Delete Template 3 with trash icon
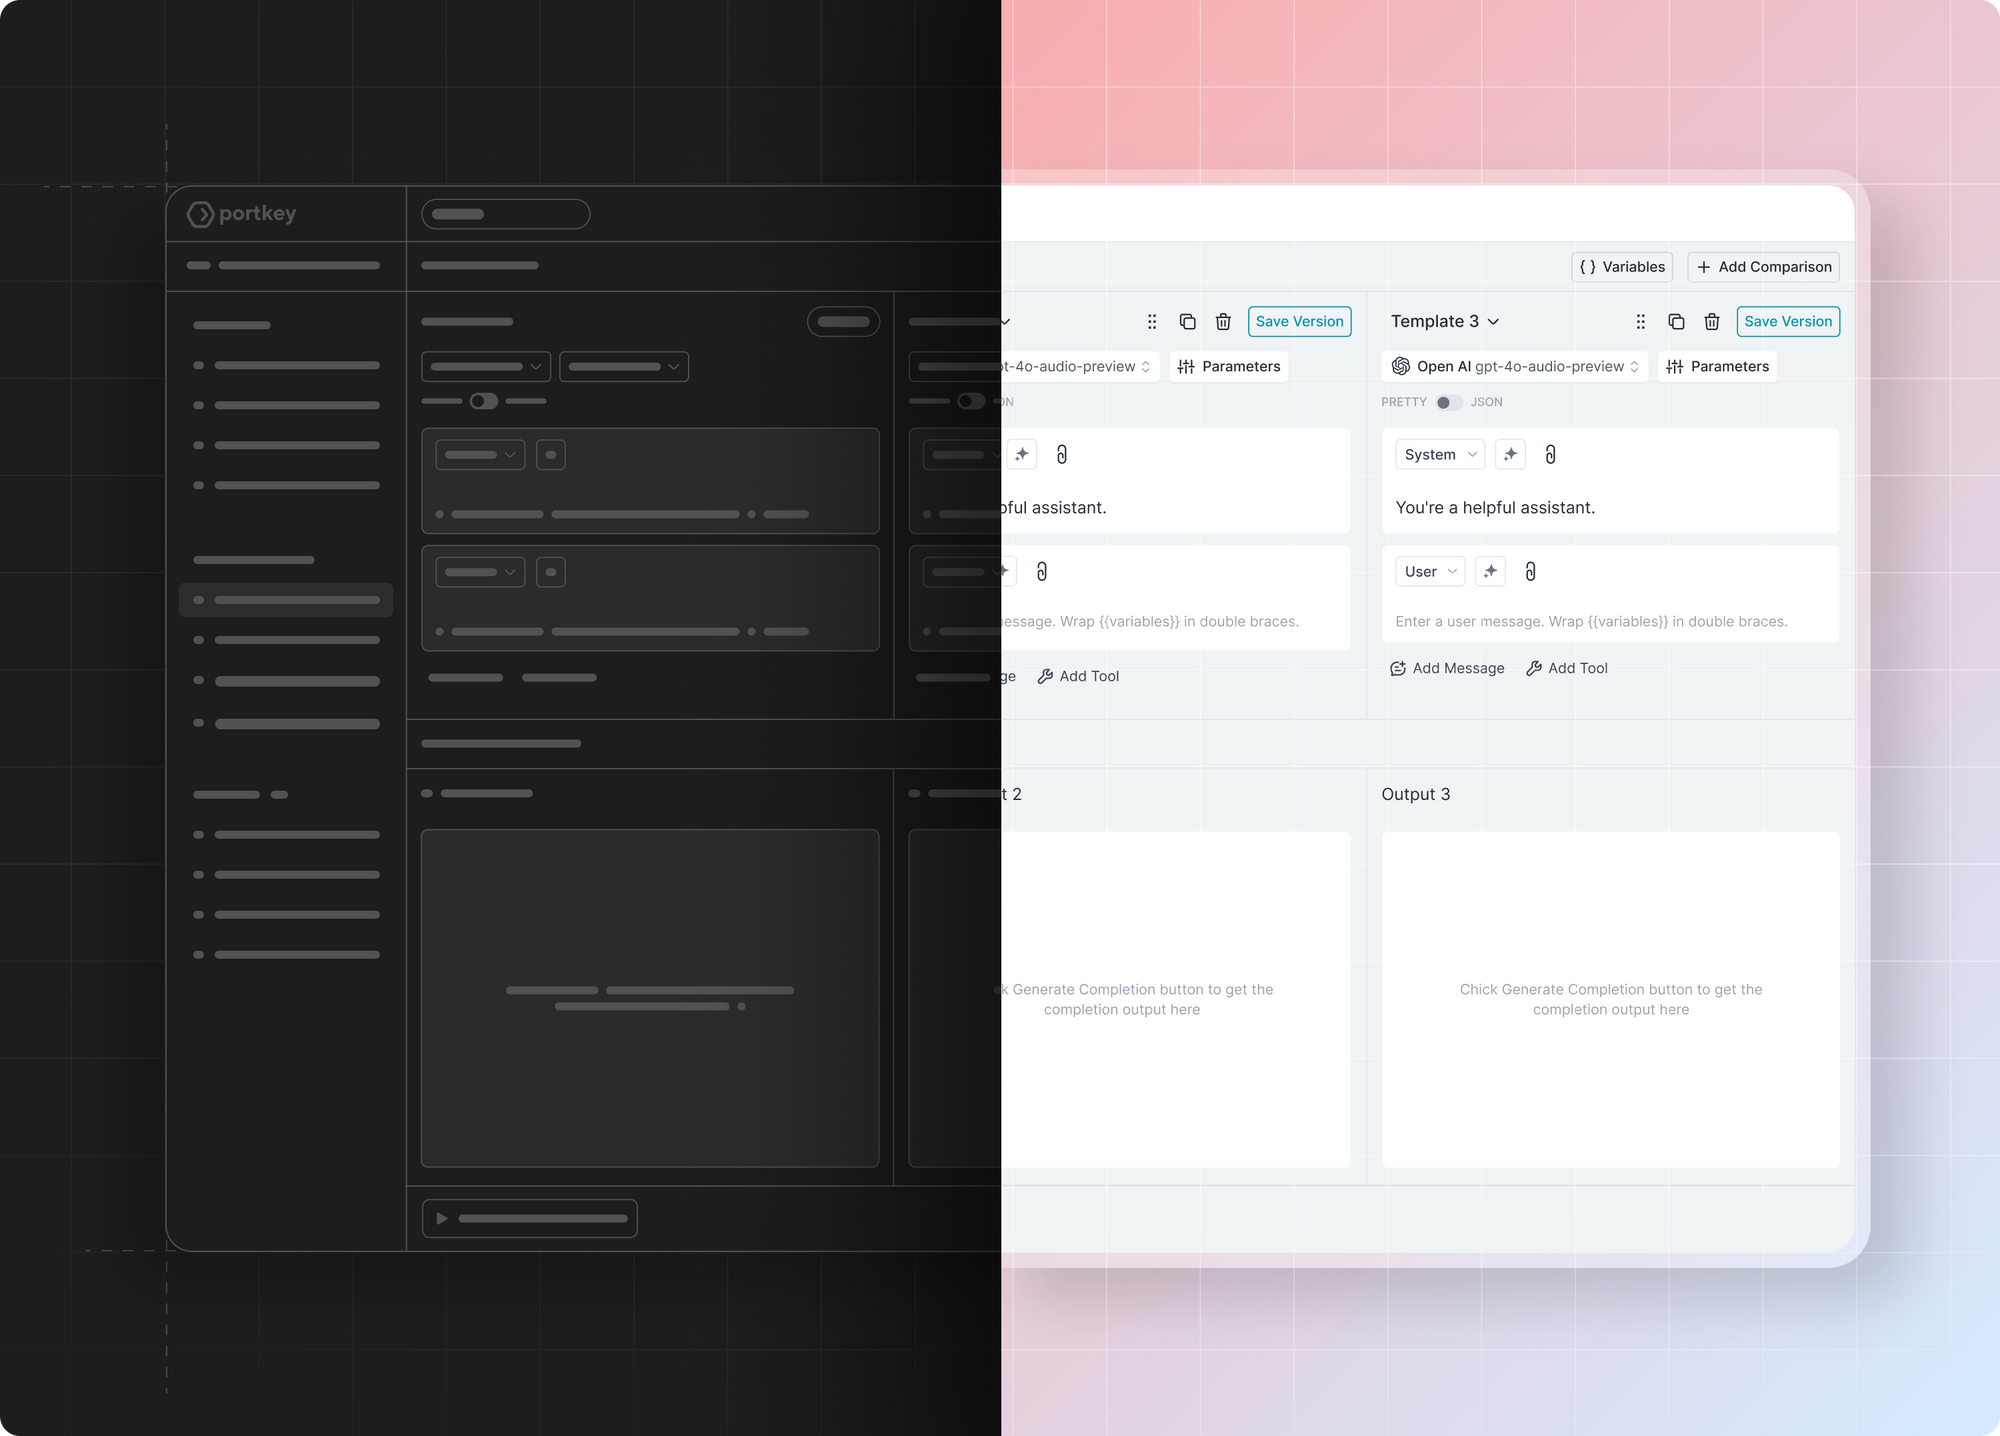Image resolution: width=2000 pixels, height=1436 pixels. [1712, 321]
